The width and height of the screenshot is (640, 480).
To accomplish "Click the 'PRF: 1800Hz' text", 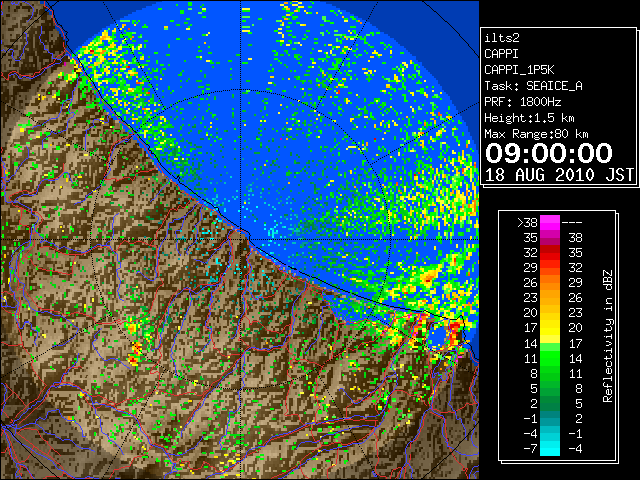I will [522, 102].
